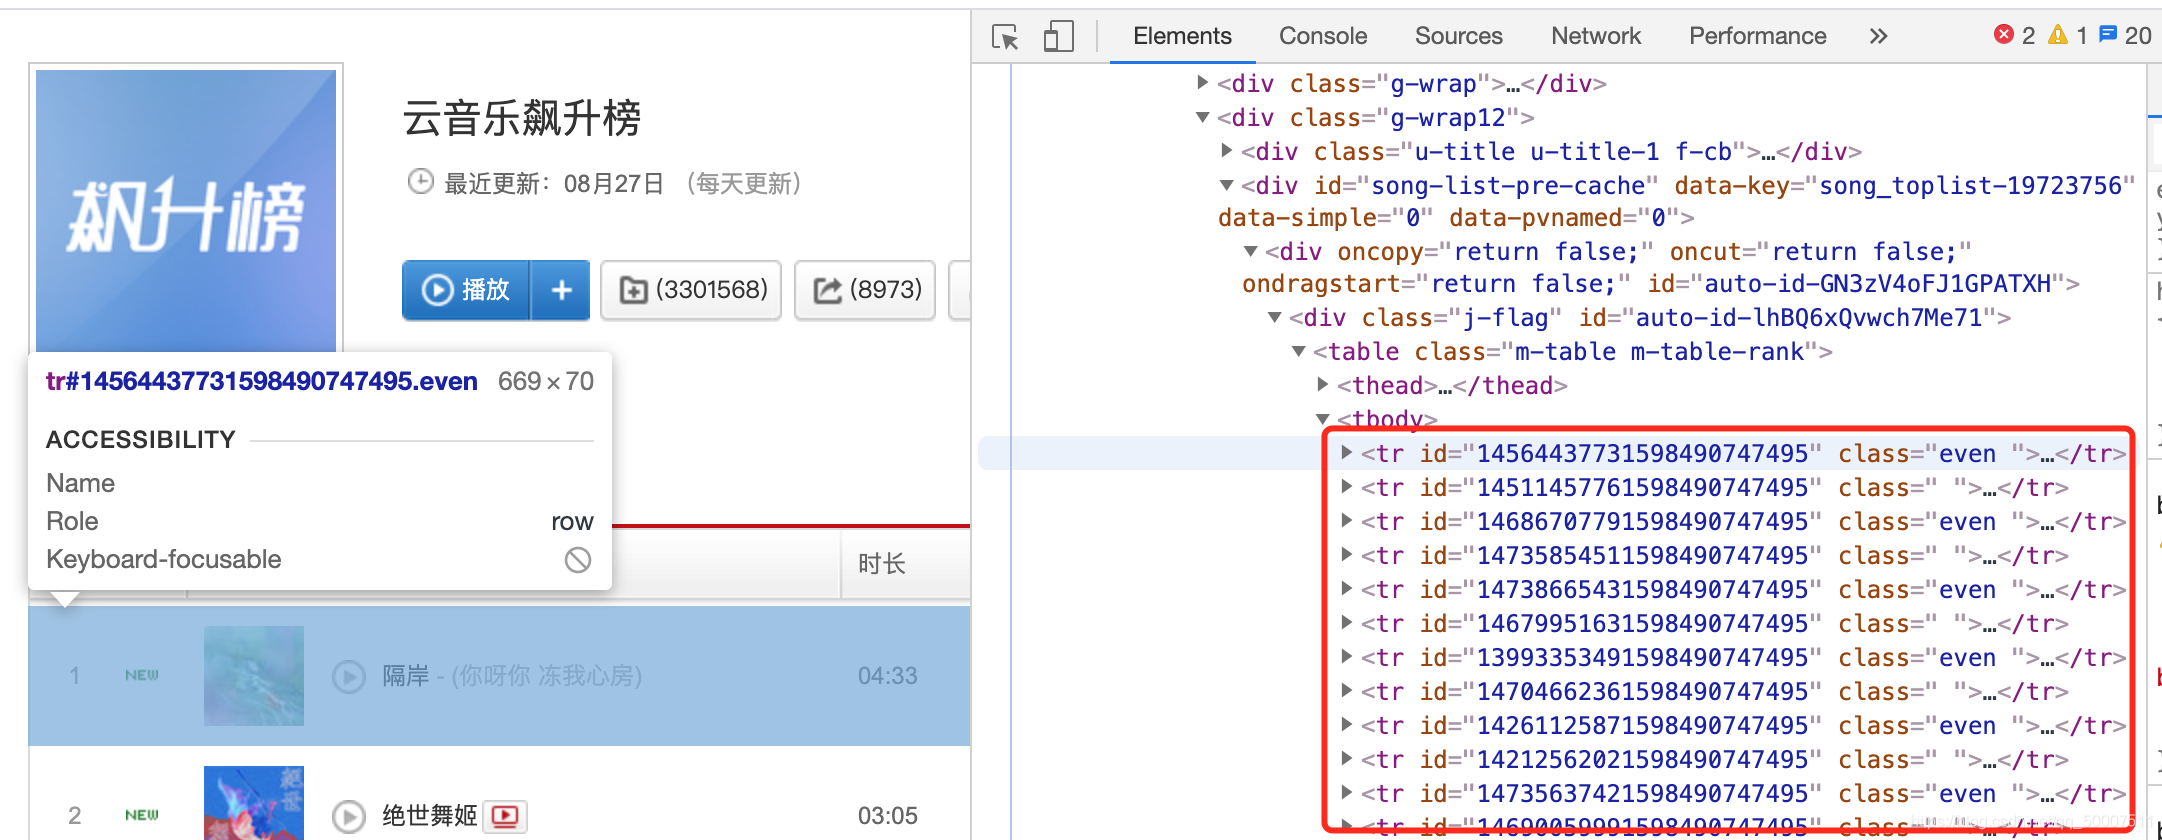Select tr row id 1399335349
This screenshot has width=2162, height=840.
[1742, 657]
